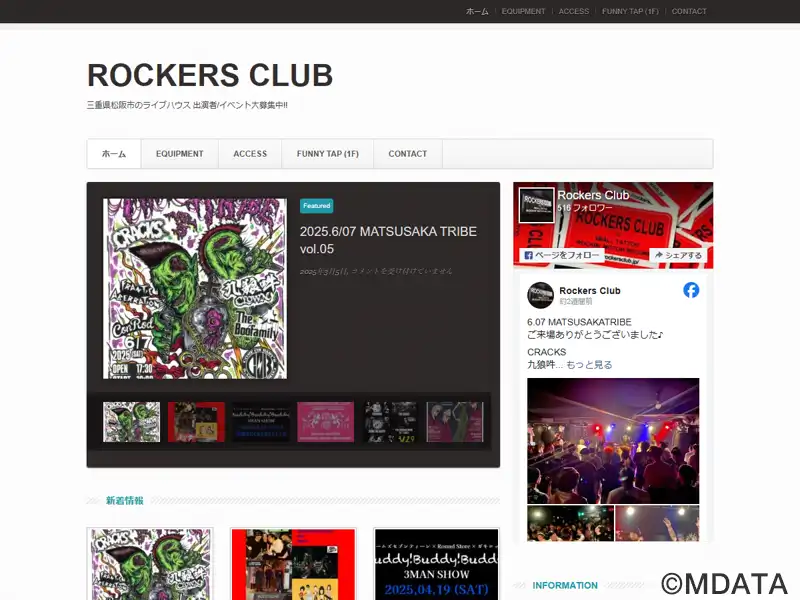
Task: Select the pink flyer slider thumbnail
Action: click(326, 422)
